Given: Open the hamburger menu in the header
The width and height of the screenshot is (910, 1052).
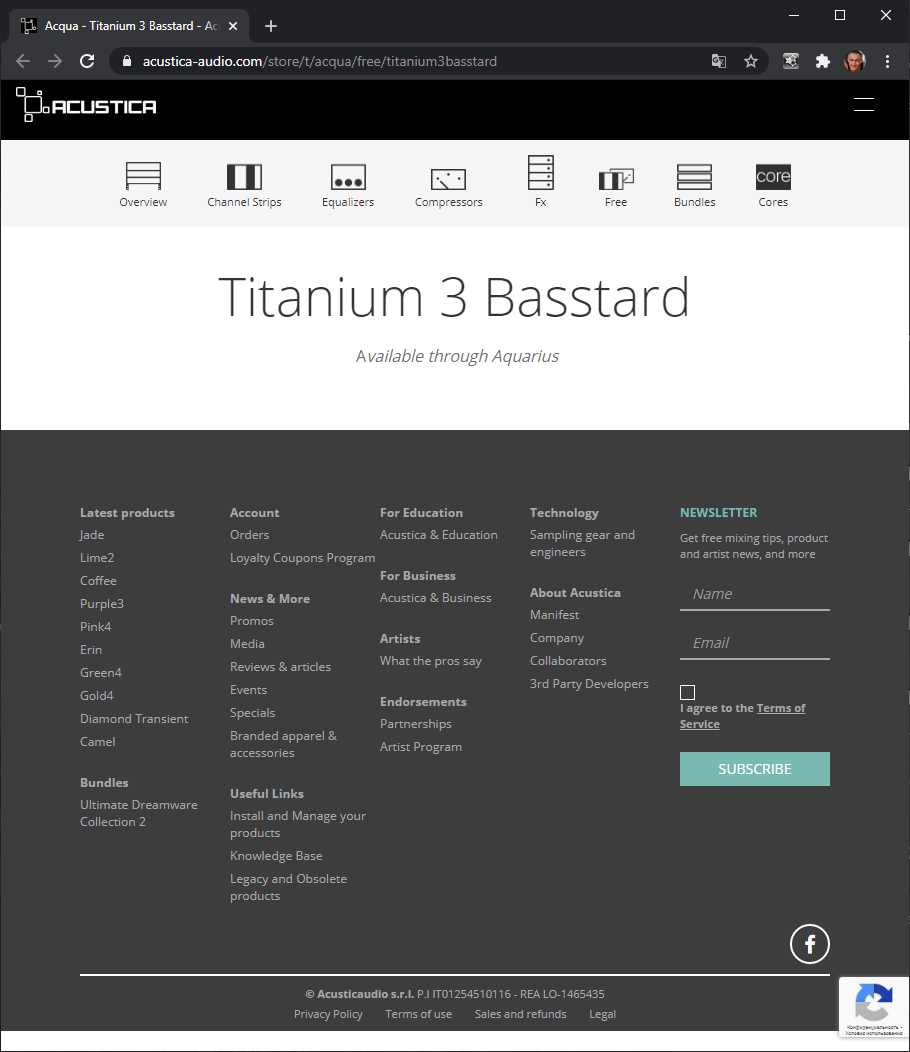Looking at the screenshot, I should pos(864,105).
